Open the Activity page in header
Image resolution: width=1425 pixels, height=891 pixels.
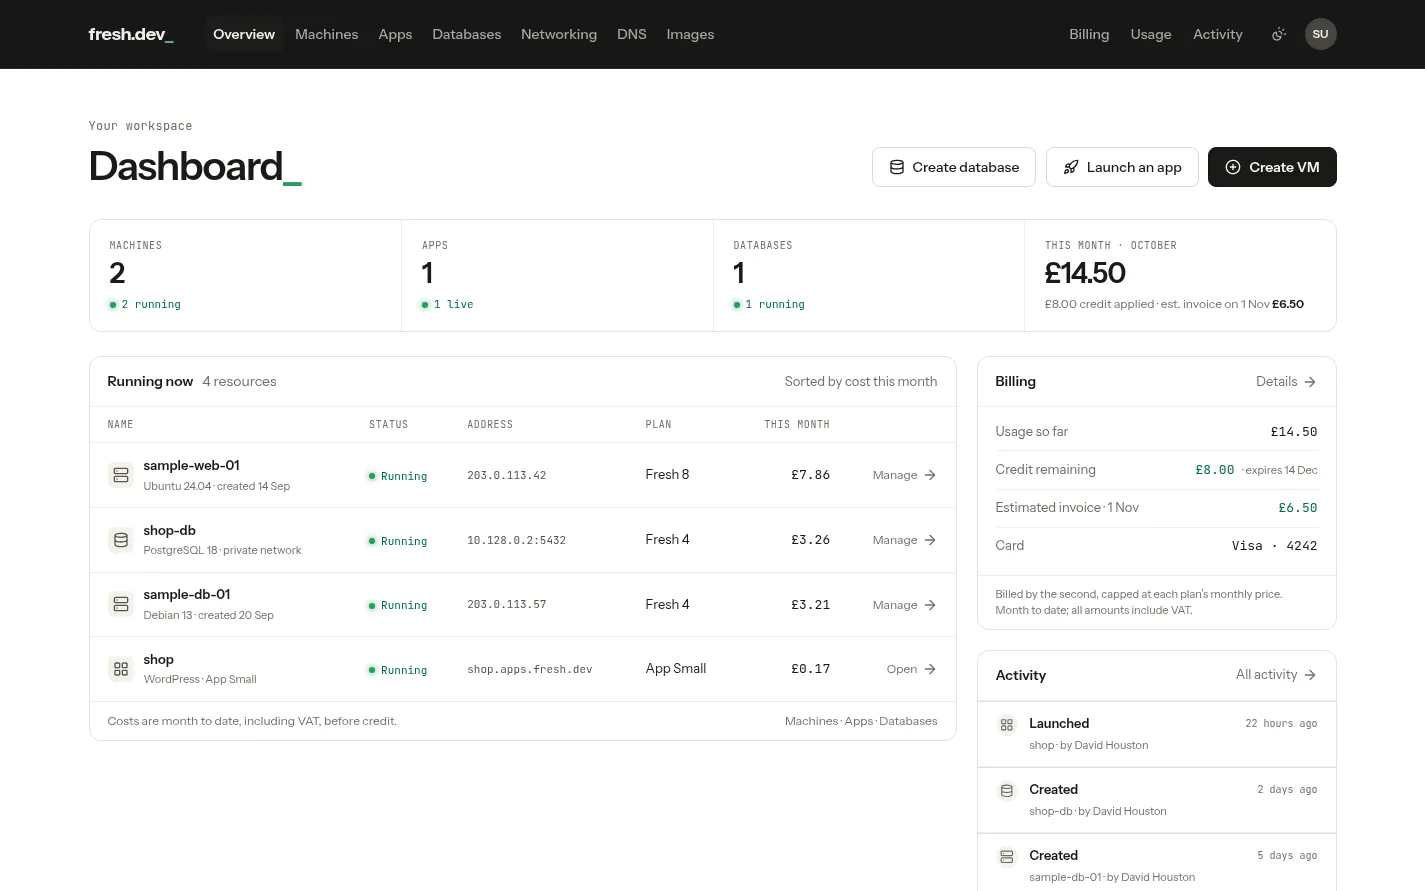(1218, 34)
